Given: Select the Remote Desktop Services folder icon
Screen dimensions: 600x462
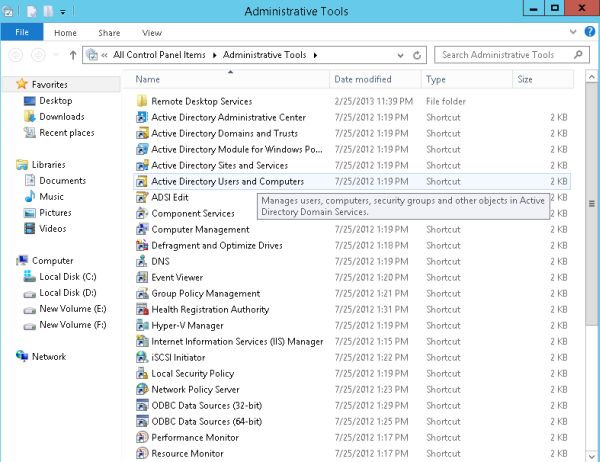Looking at the screenshot, I should (142, 102).
